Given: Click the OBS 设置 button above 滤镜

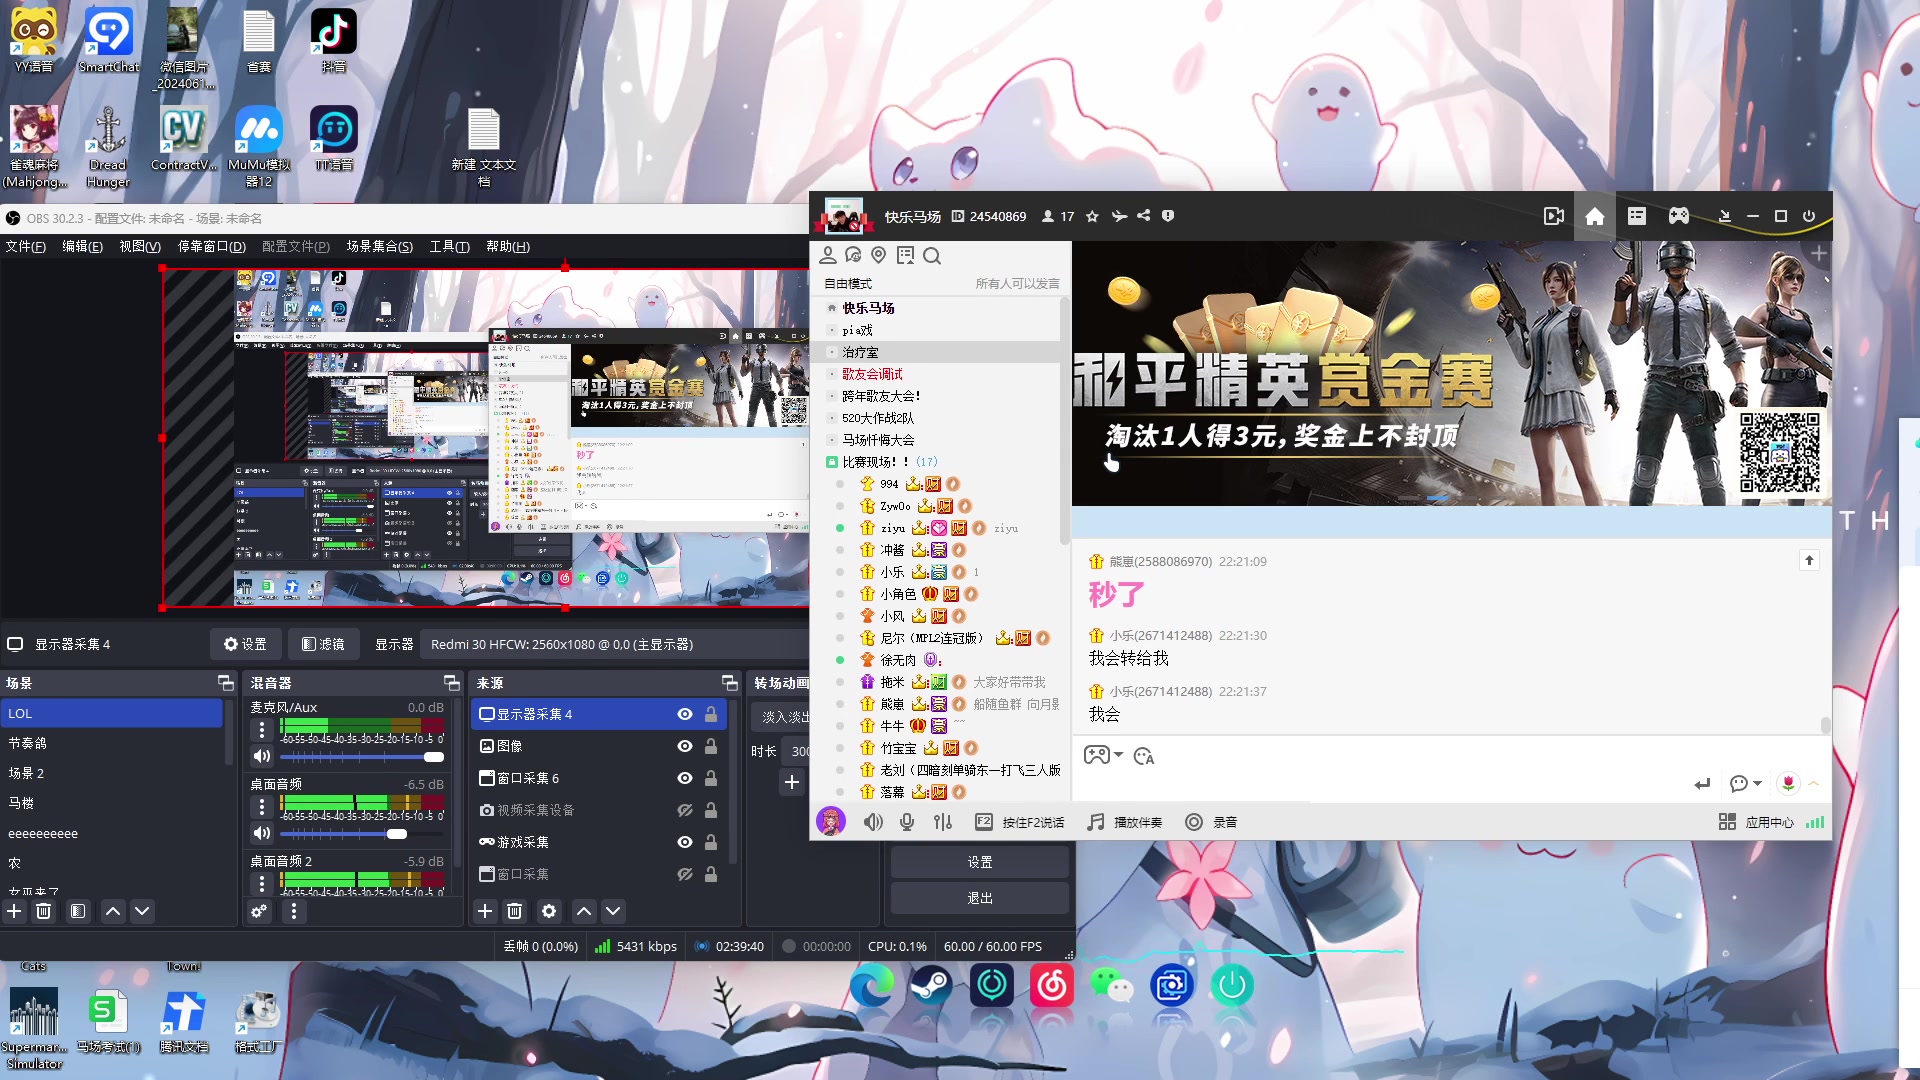Looking at the screenshot, I should tap(245, 644).
